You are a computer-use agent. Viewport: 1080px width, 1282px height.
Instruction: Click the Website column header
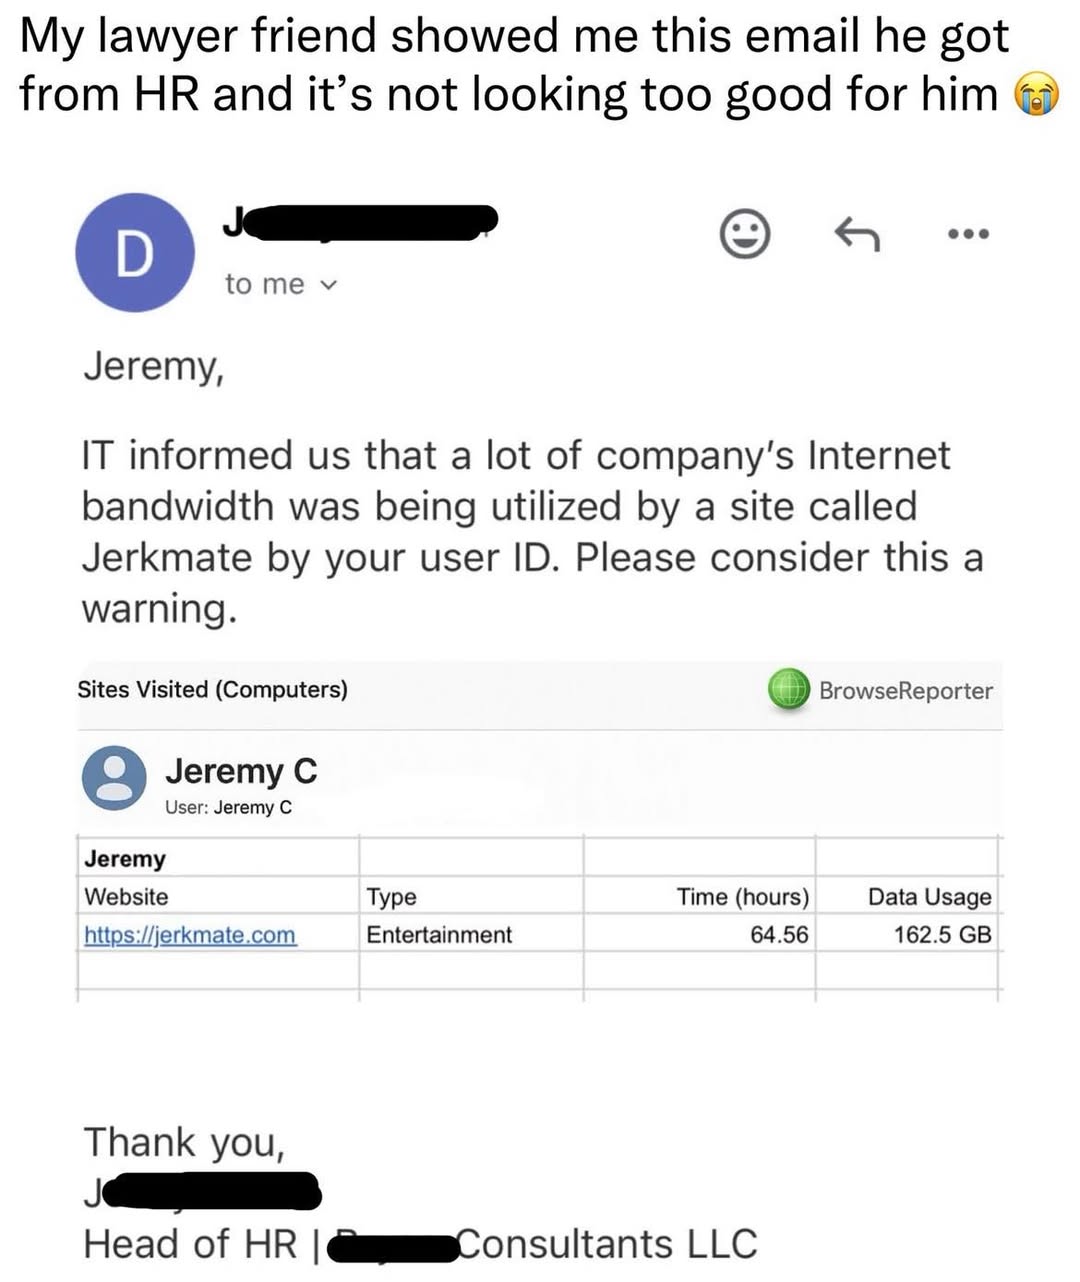point(126,896)
